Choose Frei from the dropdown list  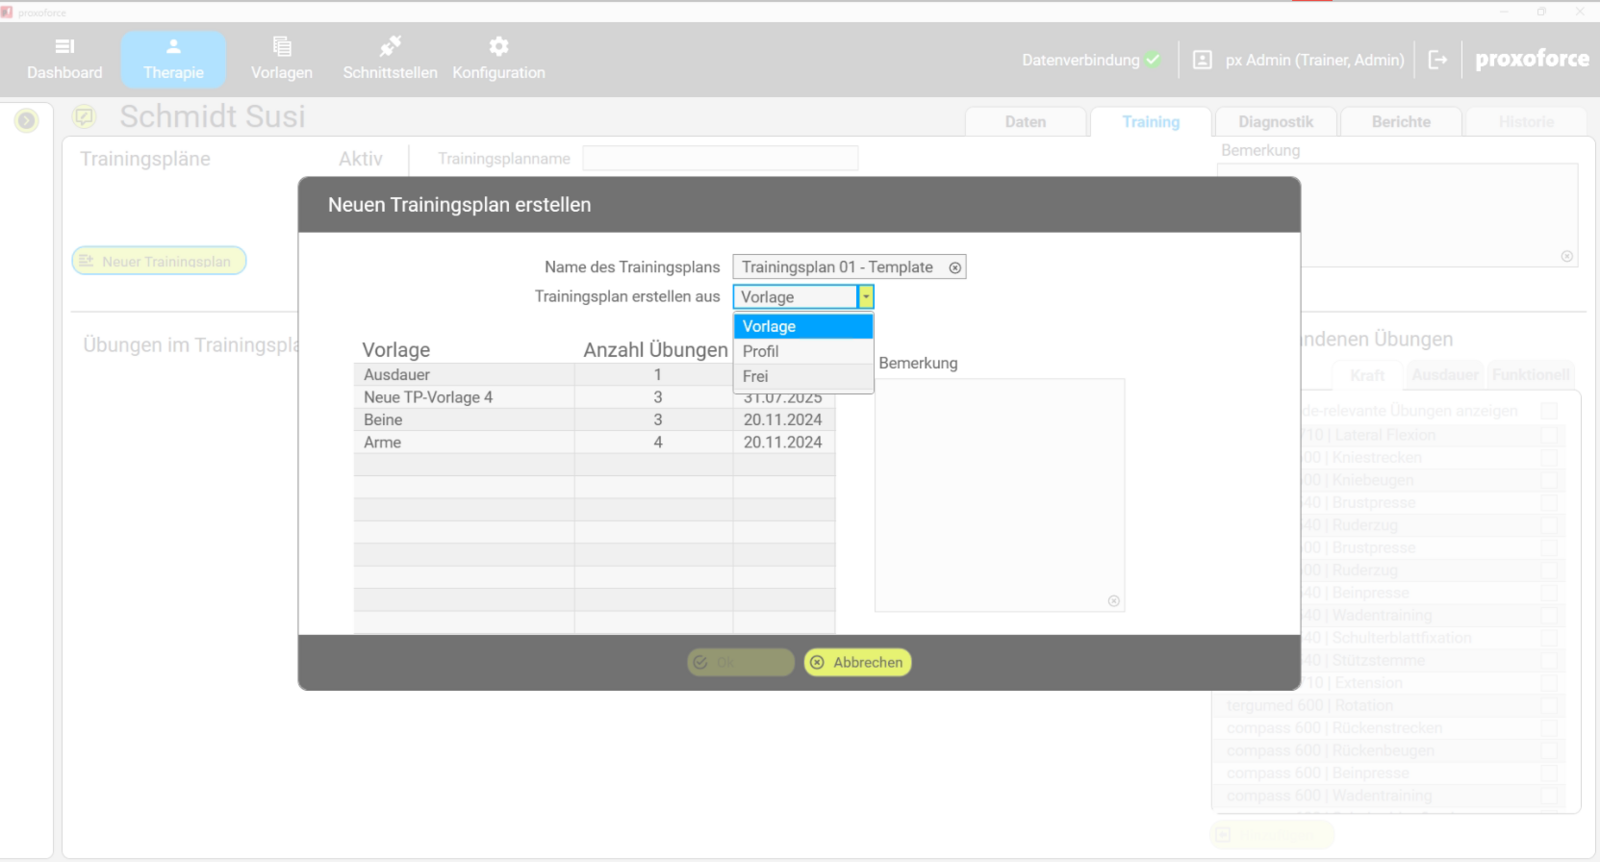(x=756, y=376)
